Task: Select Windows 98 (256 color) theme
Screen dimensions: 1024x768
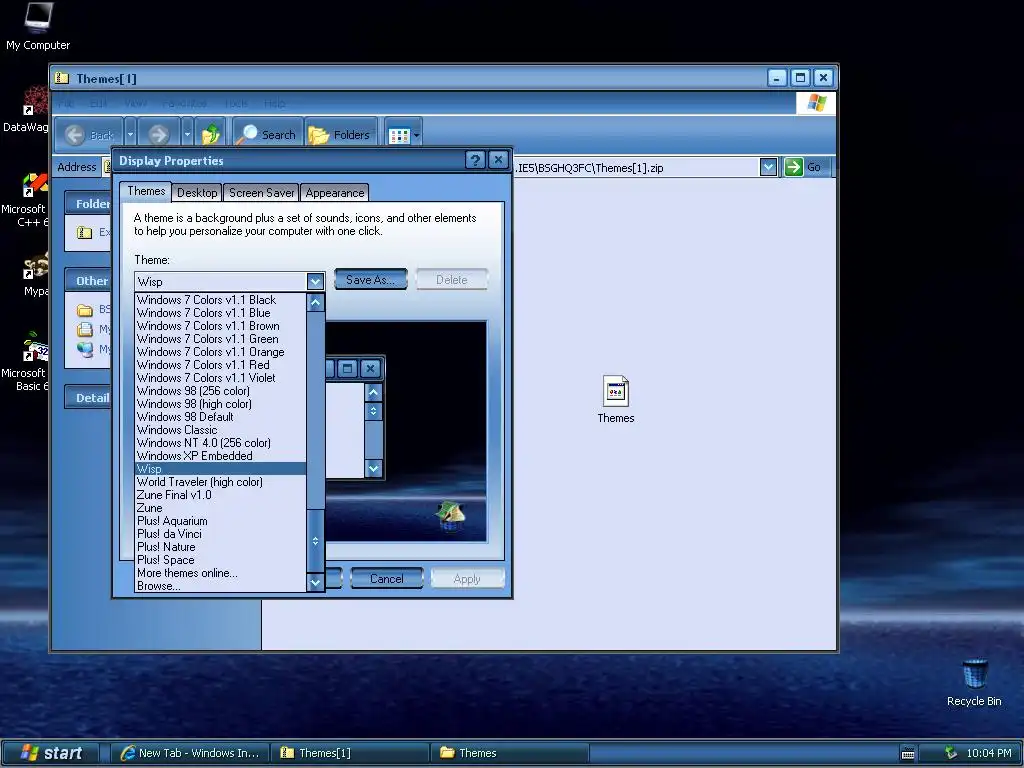Action: (220, 391)
